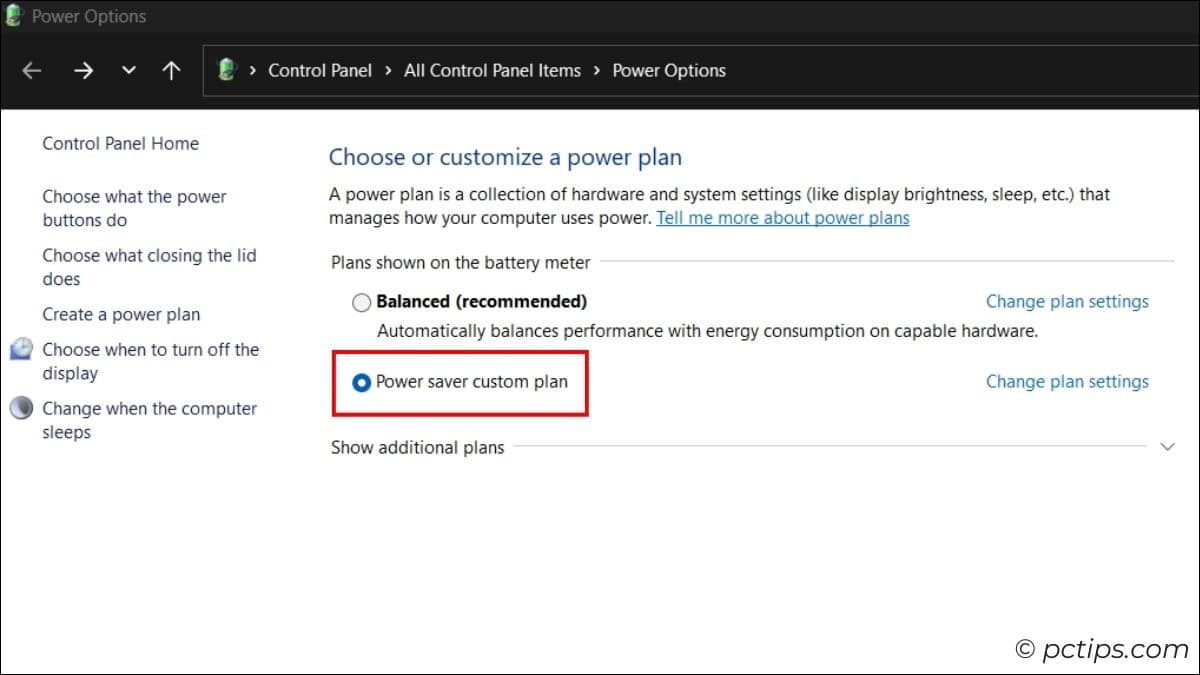Image resolution: width=1200 pixels, height=675 pixels.
Task: Change plan settings for Power saver plan
Action: click(x=1067, y=381)
